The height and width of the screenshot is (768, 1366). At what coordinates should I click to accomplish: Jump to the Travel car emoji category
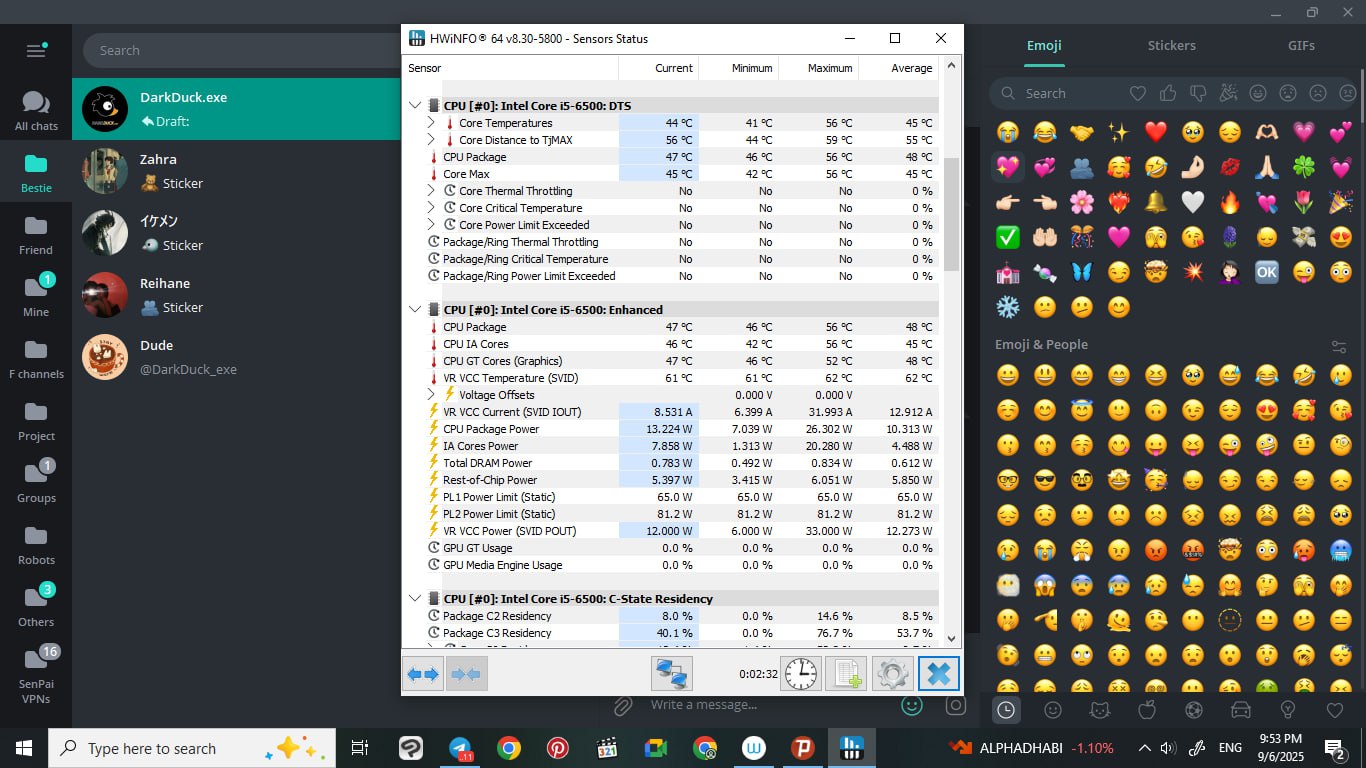pos(1240,710)
